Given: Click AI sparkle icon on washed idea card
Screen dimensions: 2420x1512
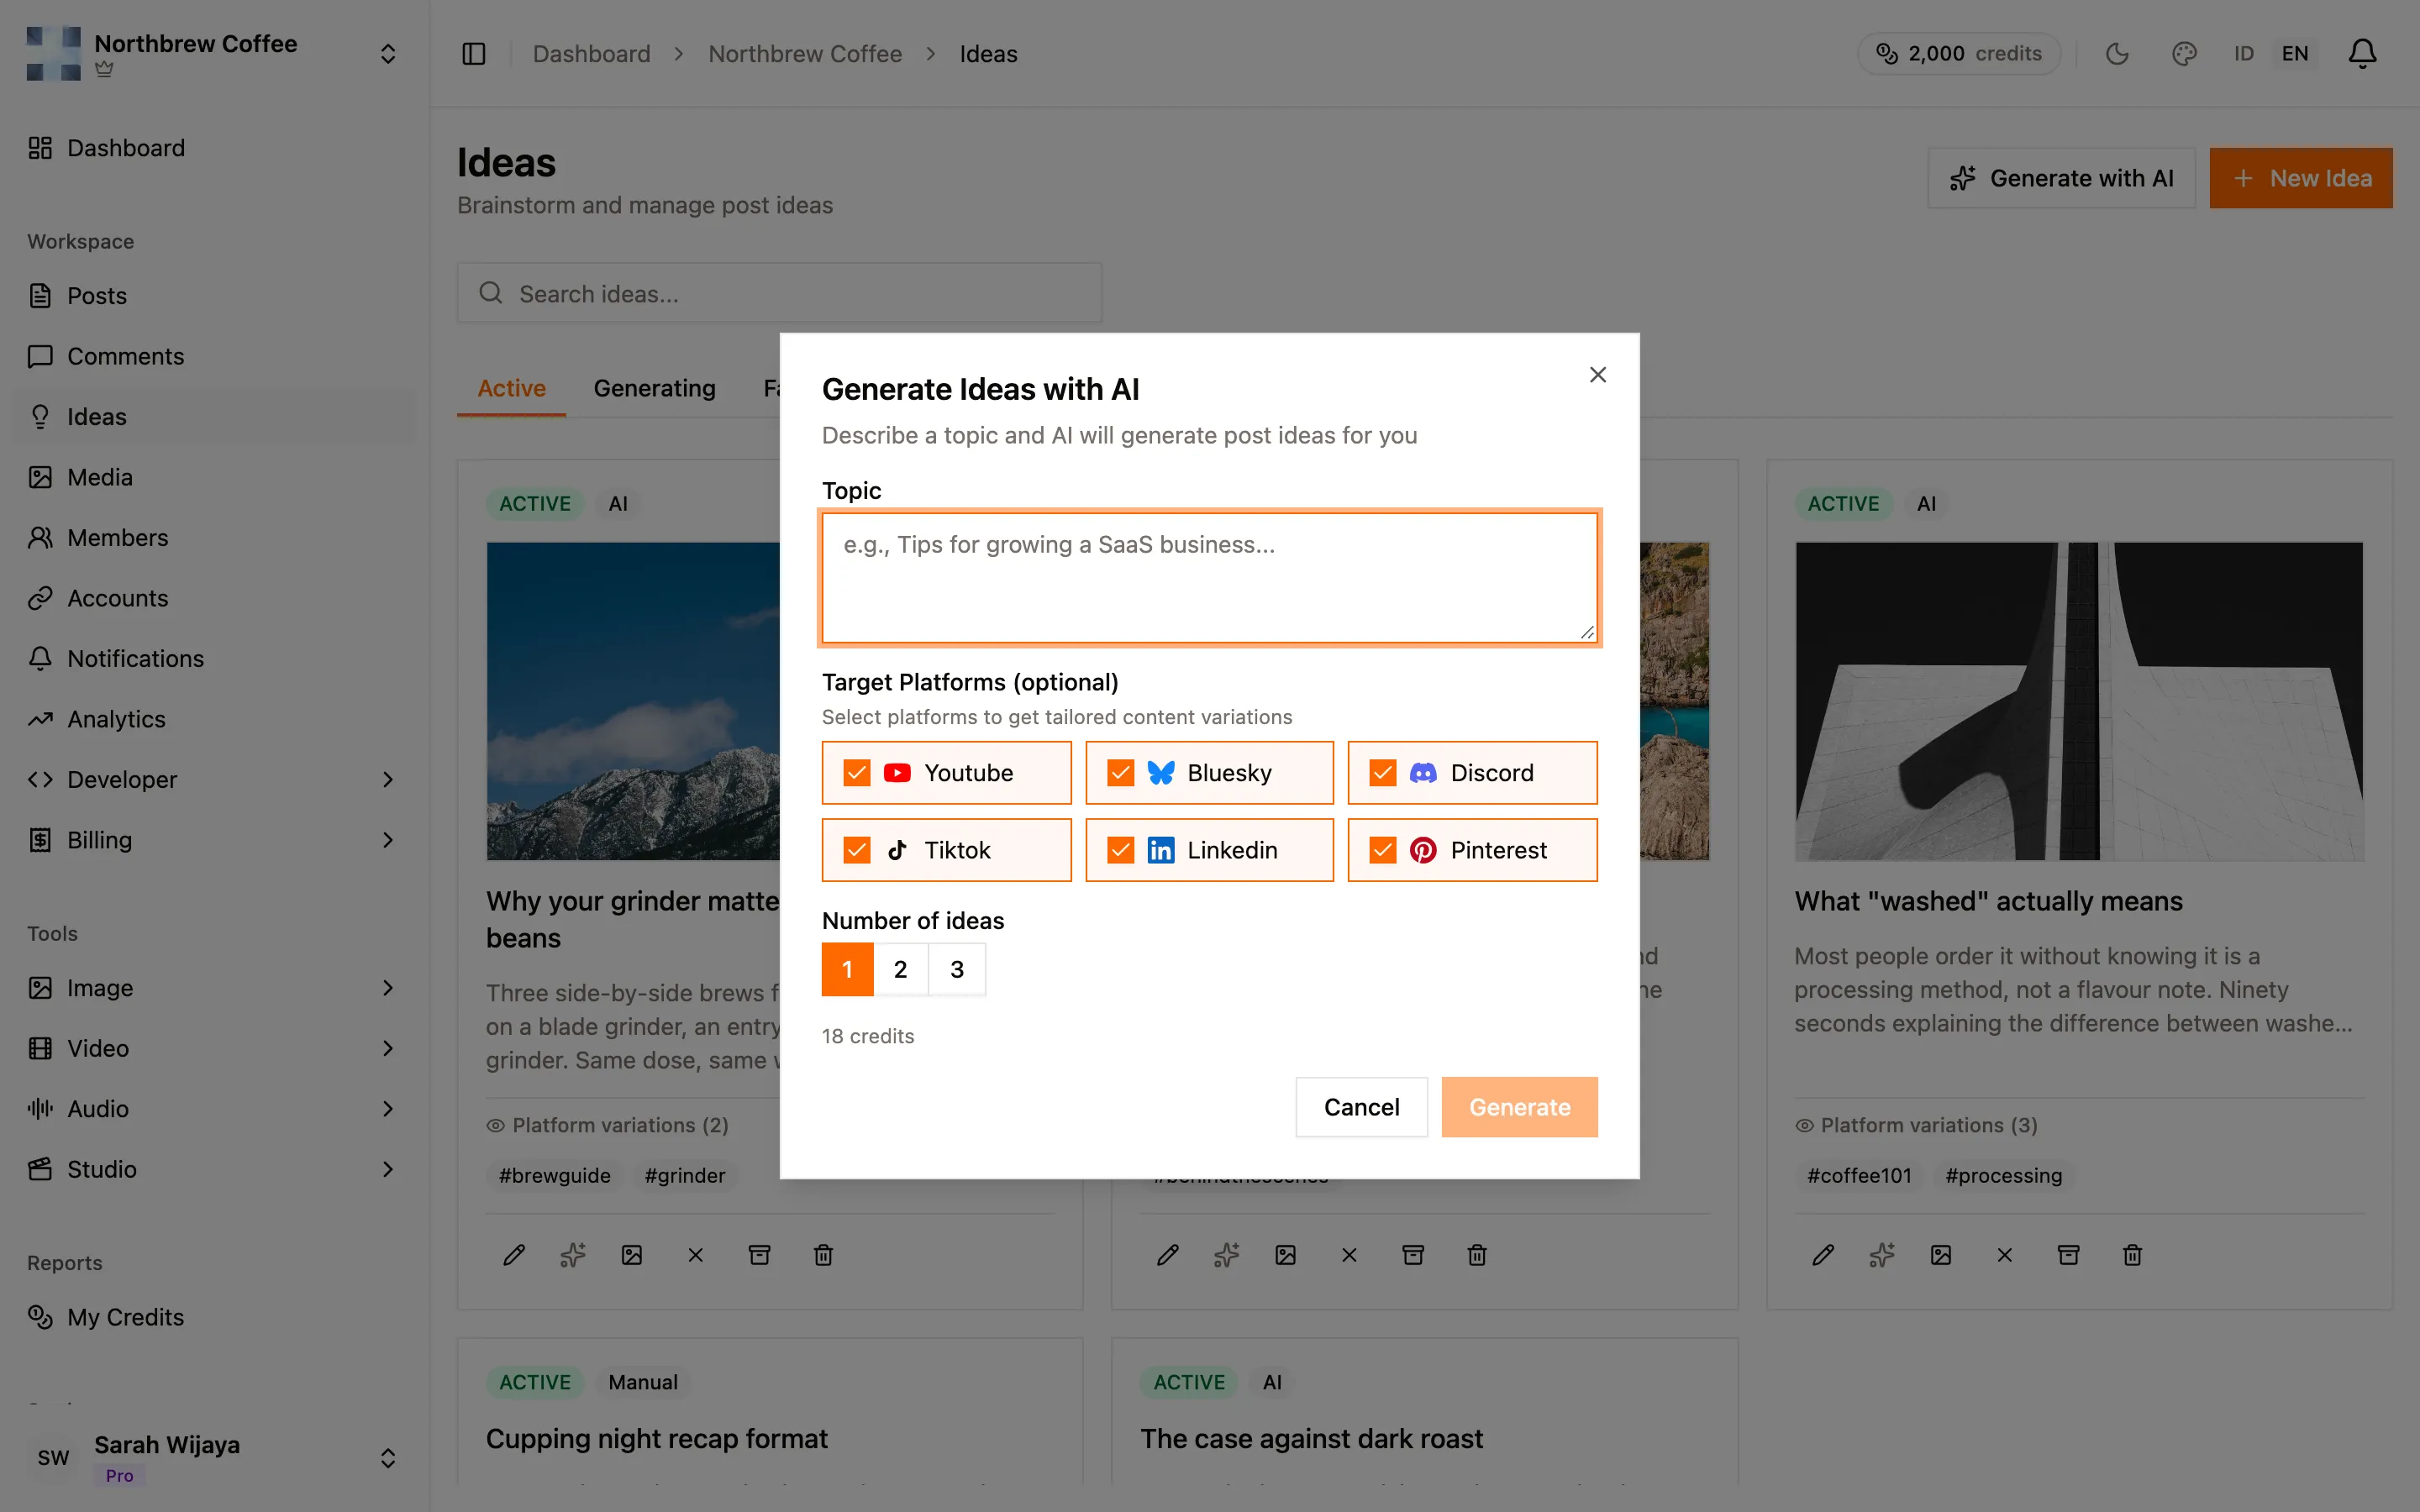Looking at the screenshot, I should (1882, 1255).
